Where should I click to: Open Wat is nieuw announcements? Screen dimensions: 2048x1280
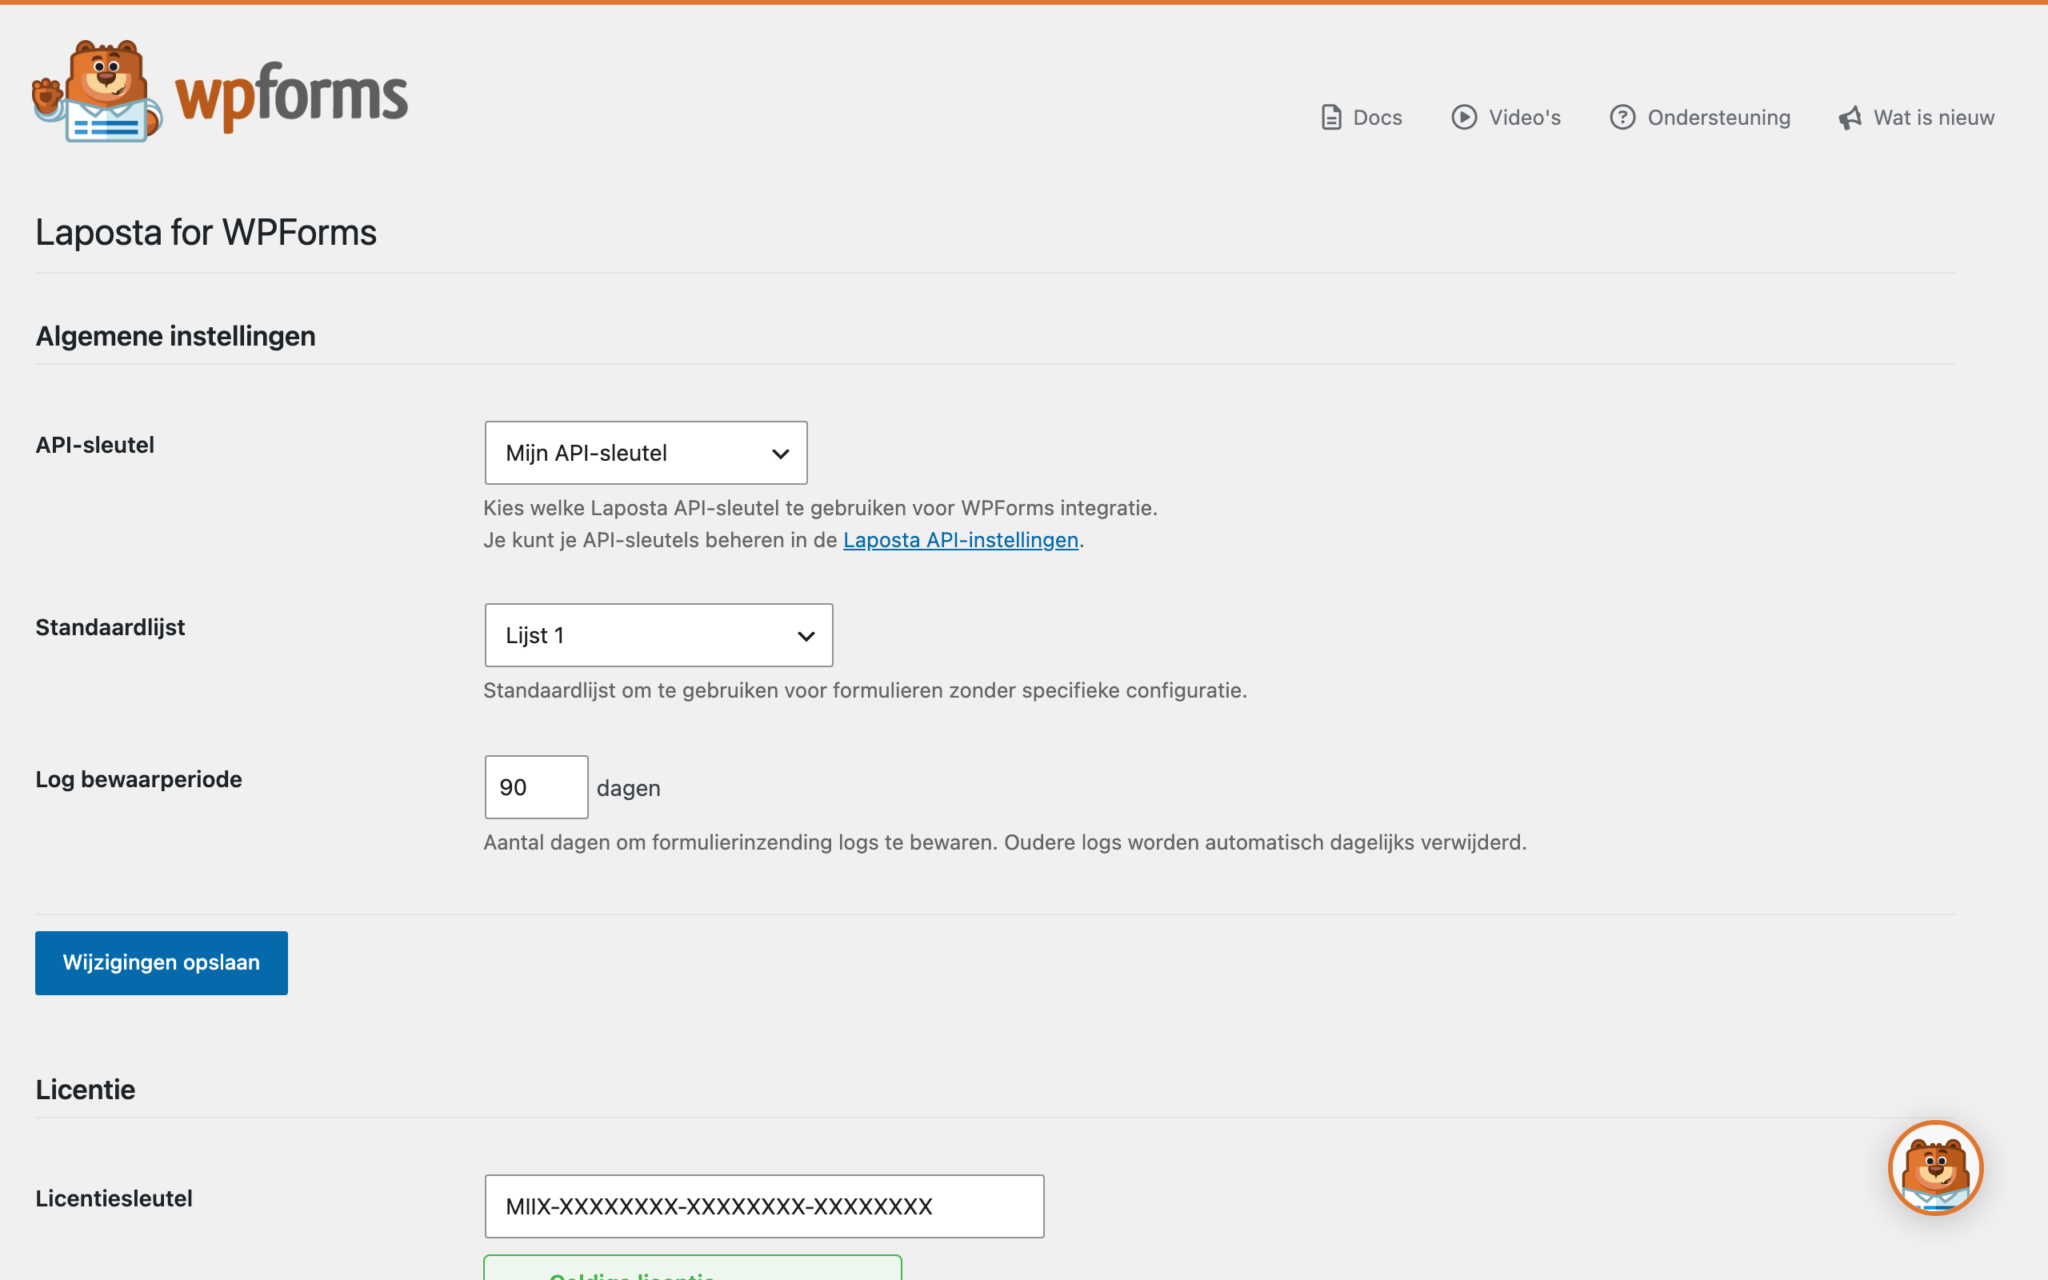coord(1916,117)
